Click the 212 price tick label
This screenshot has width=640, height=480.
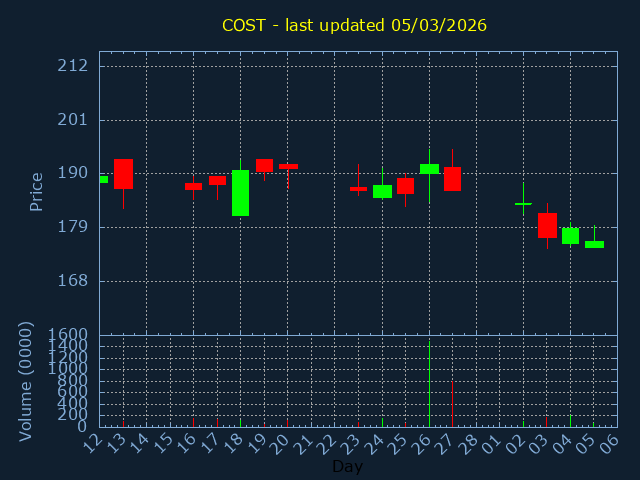pos(73,66)
